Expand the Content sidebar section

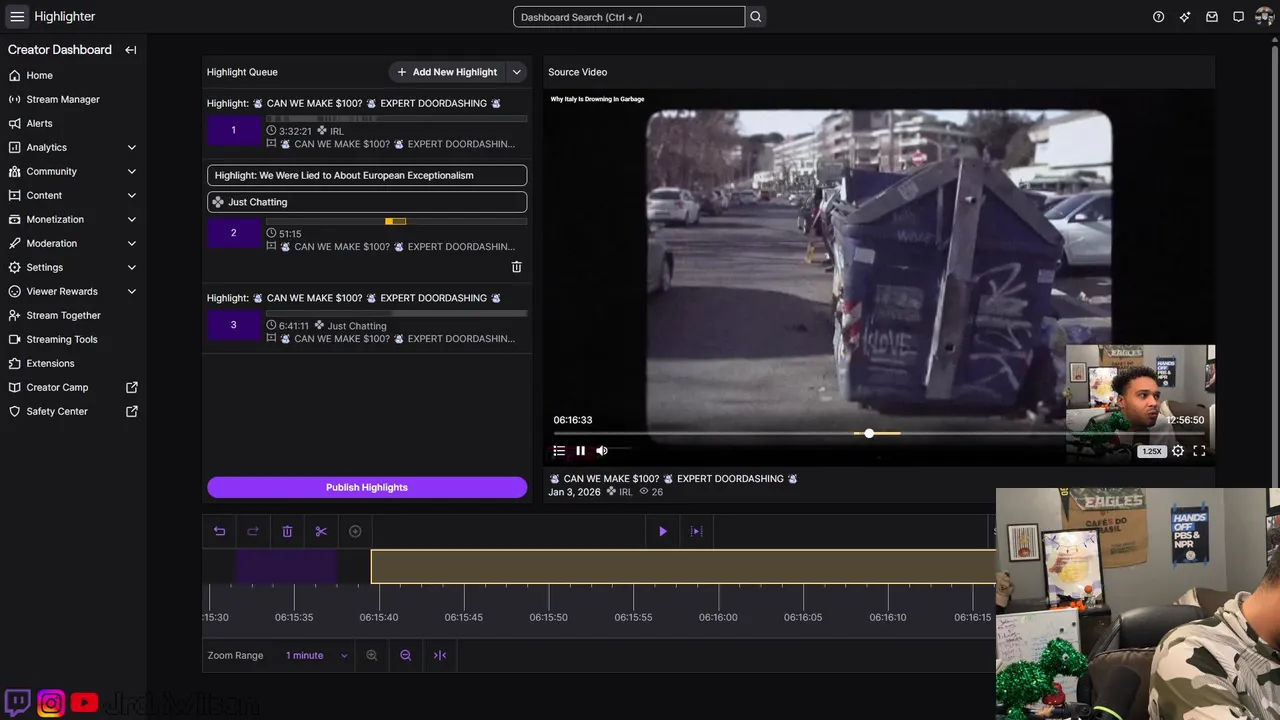[132, 195]
